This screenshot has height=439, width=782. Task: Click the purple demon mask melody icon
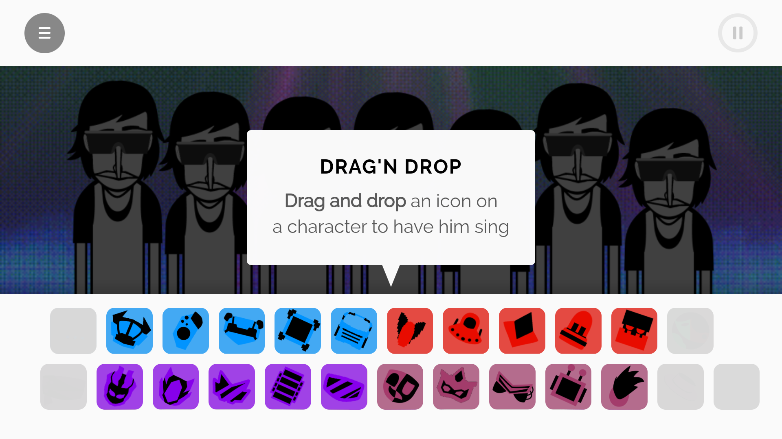point(120,387)
